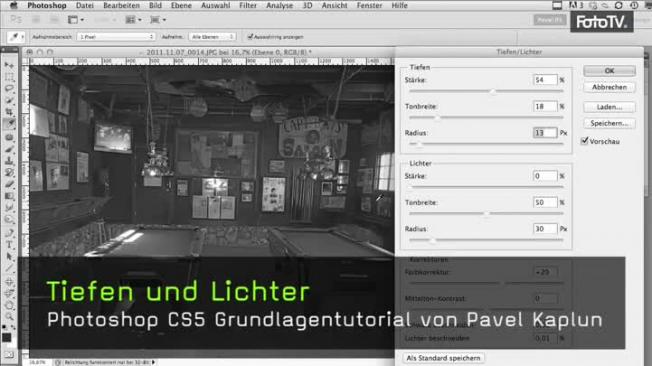The height and width of the screenshot is (366, 652).
Task: Select the Blur tool
Action: coord(9,207)
